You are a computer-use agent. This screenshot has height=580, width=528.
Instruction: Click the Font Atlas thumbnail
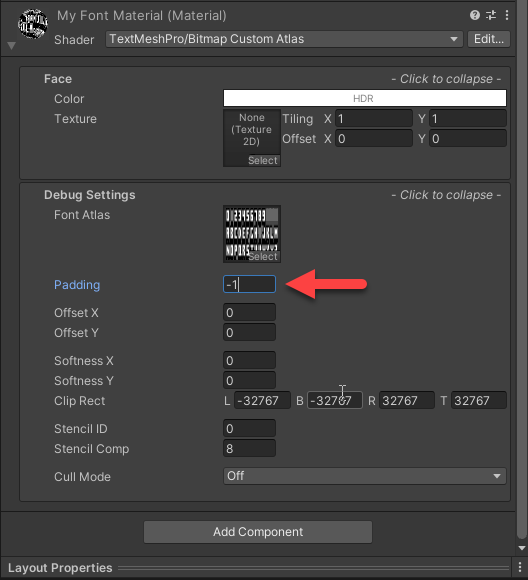click(x=252, y=234)
